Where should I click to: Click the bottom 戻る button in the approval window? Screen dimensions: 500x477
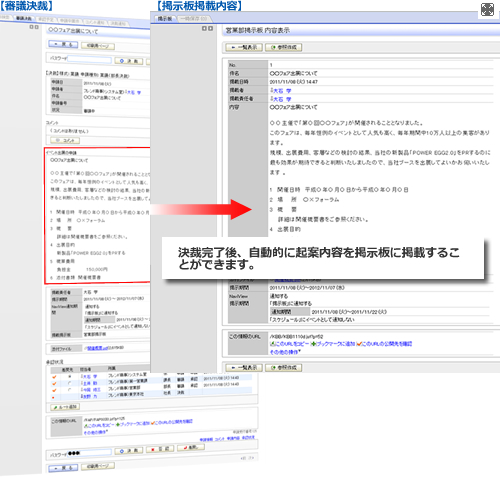(x=63, y=468)
